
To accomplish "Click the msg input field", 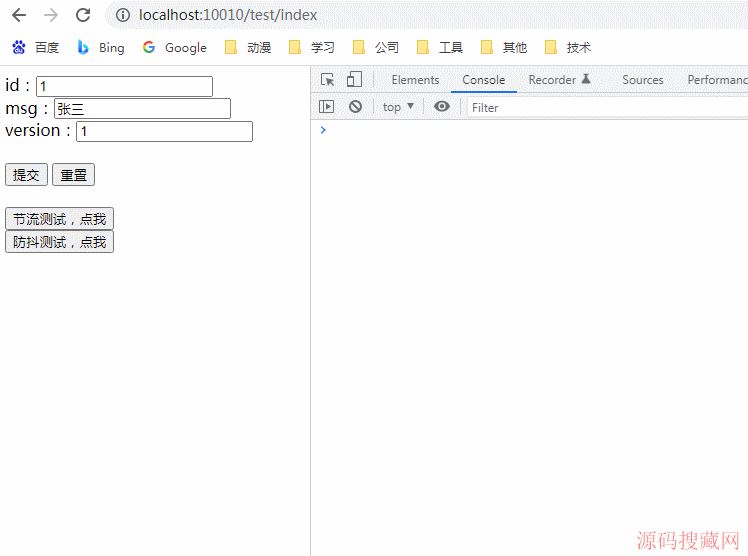I will coord(141,109).
